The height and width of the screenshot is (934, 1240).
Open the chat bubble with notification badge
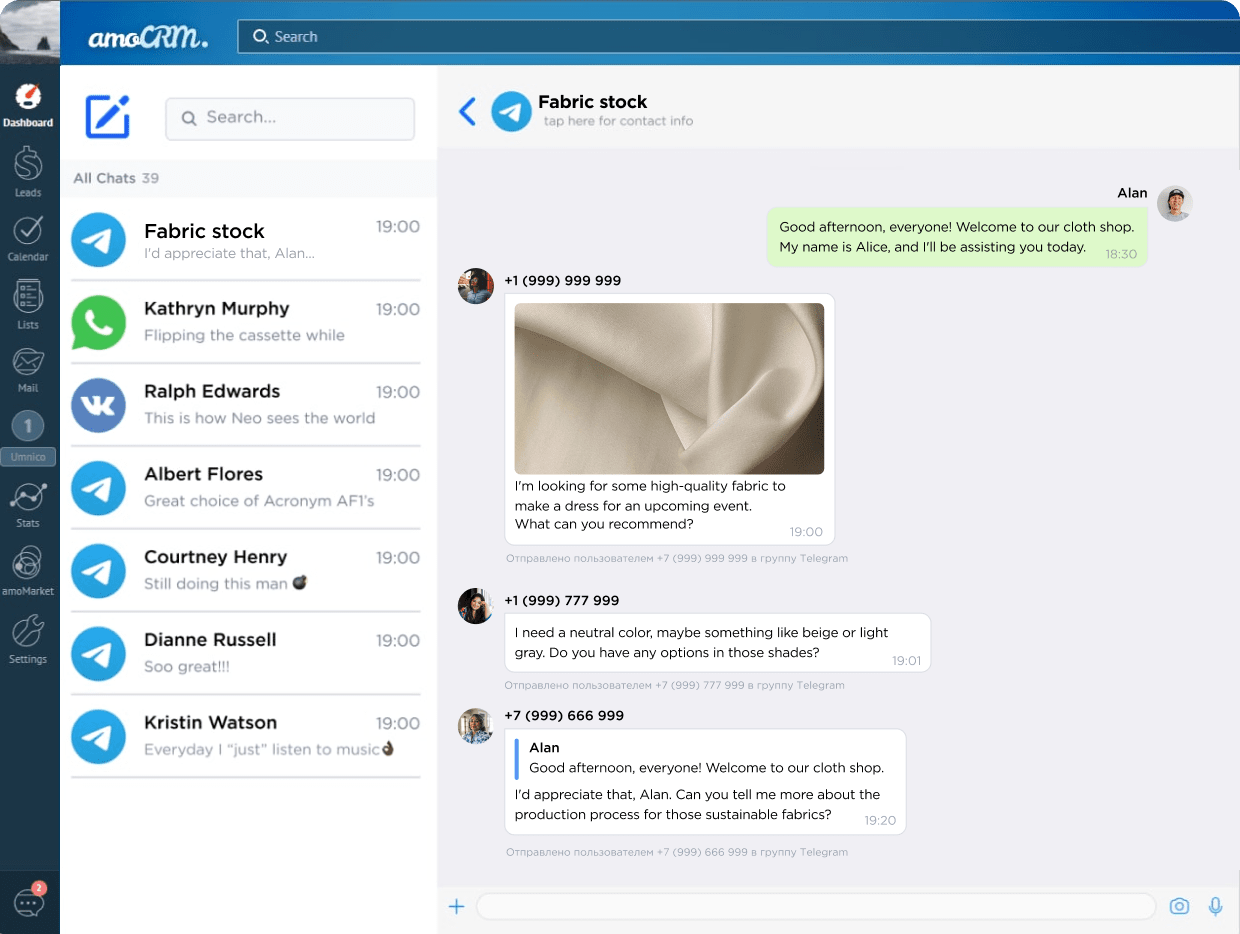coord(28,901)
